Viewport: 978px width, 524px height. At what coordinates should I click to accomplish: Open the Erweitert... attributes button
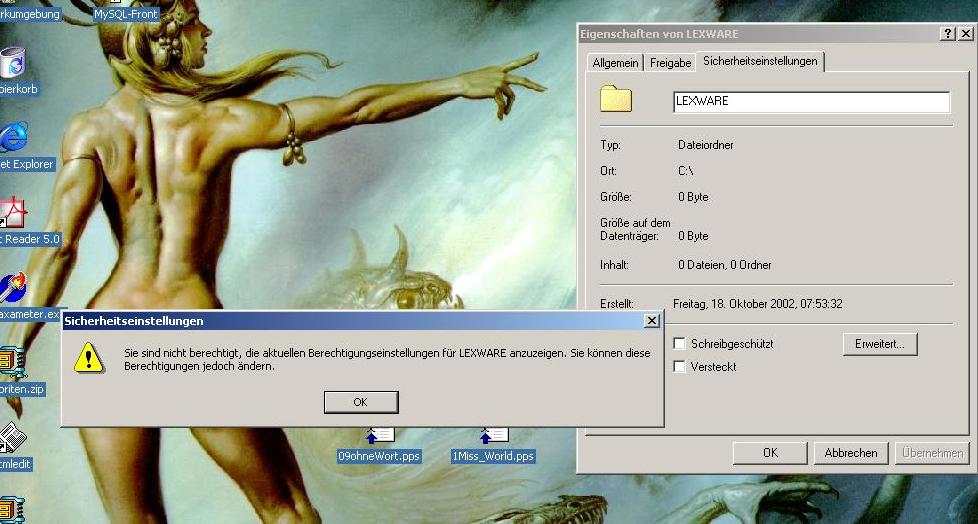tap(879, 344)
